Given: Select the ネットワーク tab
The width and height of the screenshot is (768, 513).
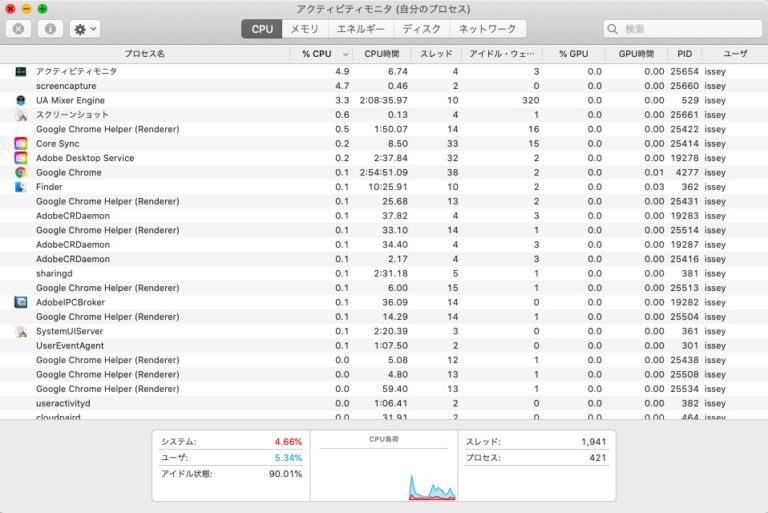Looking at the screenshot, I should pyautogui.click(x=487, y=29).
